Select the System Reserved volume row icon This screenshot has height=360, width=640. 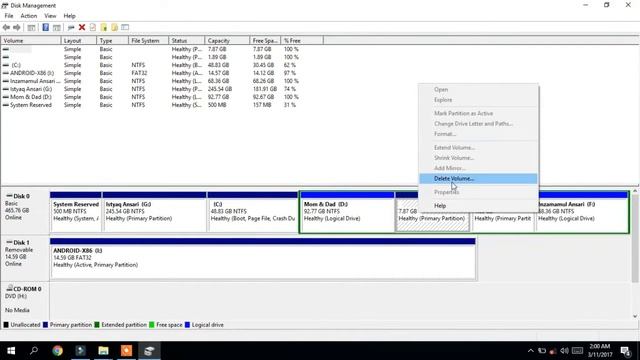pyautogui.click(x=6, y=105)
